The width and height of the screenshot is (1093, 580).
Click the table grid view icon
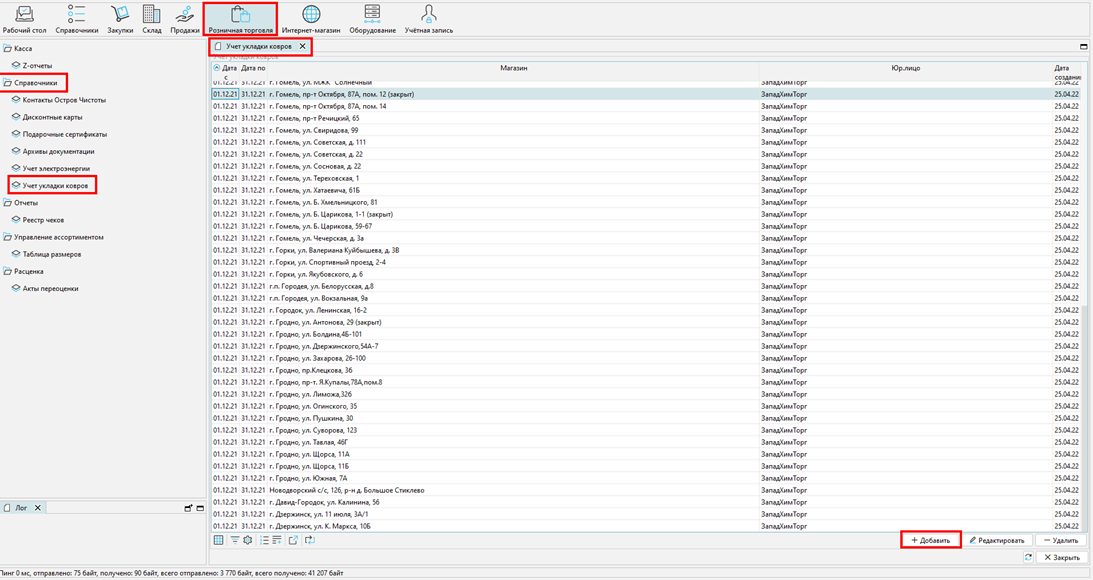(x=219, y=540)
